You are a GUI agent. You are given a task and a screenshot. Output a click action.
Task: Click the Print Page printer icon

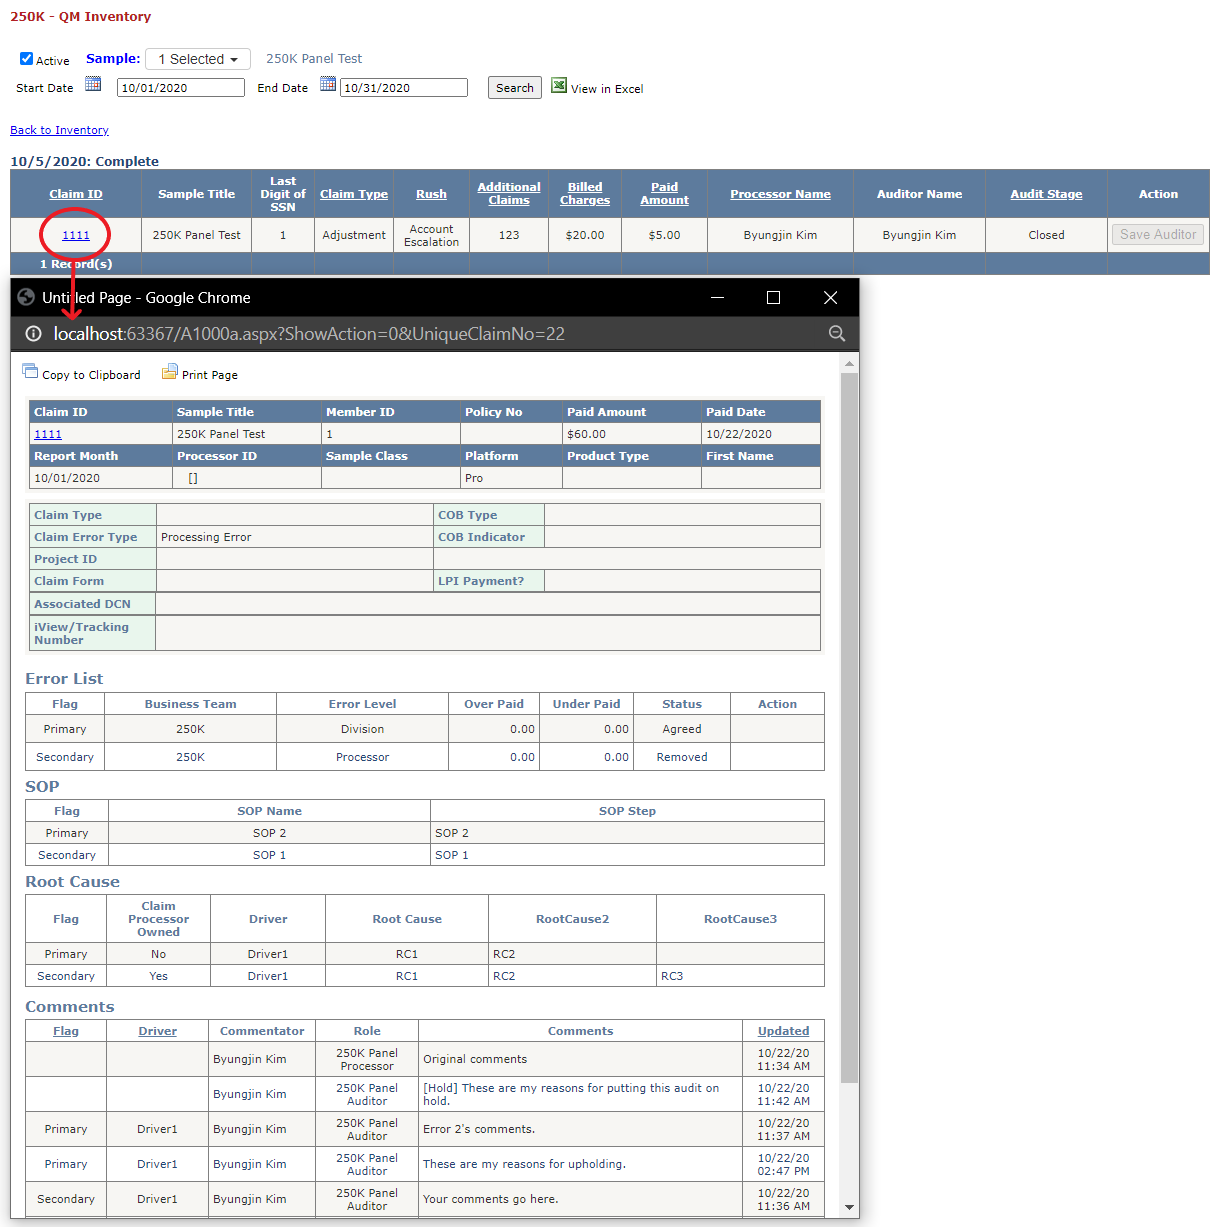(x=170, y=371)
